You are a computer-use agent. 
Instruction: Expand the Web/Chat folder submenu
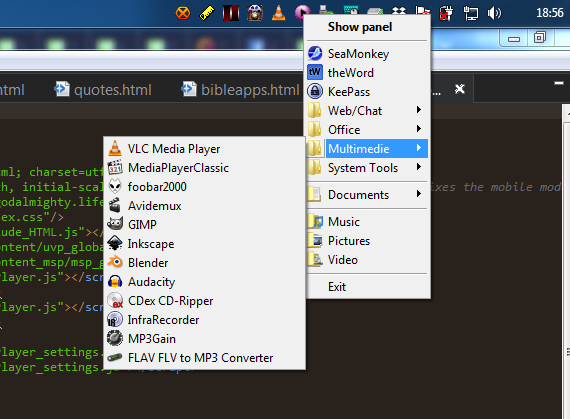click(x=367, y=110)
